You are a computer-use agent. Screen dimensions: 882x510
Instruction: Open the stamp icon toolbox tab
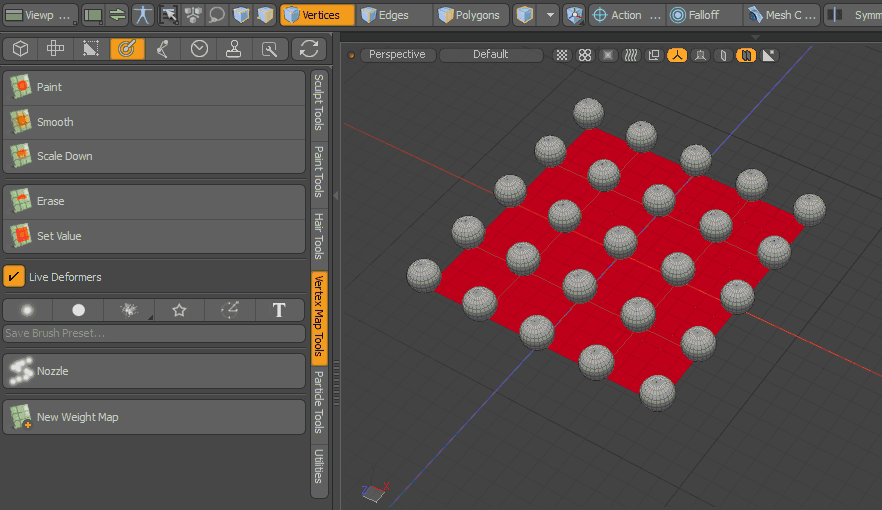tap(234, 49)
